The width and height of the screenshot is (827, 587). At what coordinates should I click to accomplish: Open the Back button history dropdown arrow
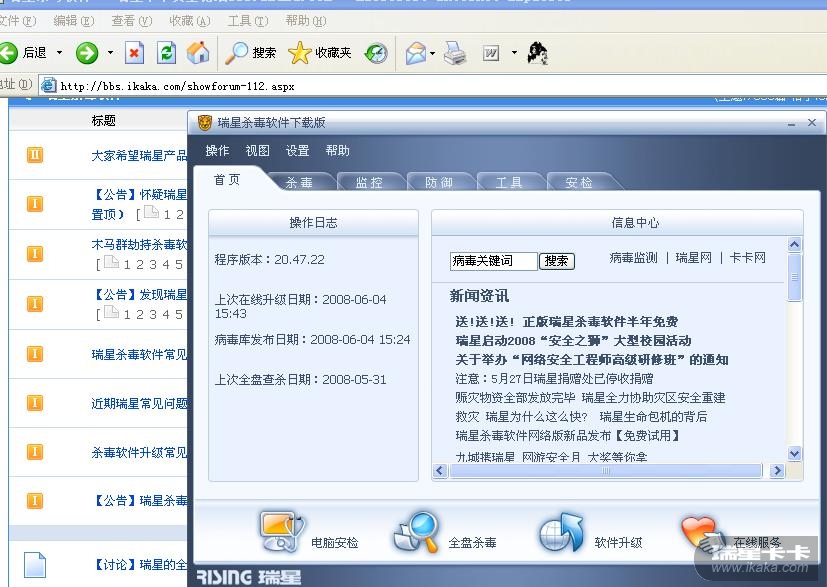tap(60, 53)
